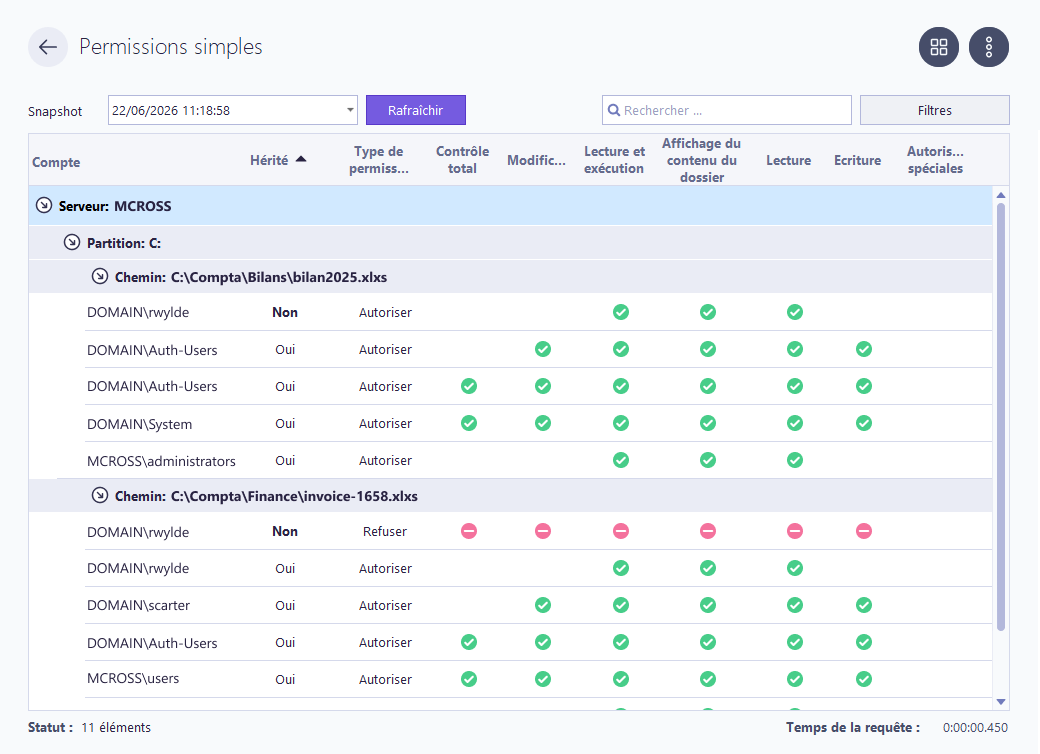Image resolution: width=1040 pixels, height=754 pixels.
Task: Sort by the Lecture column header
Action: pos(789,160)
